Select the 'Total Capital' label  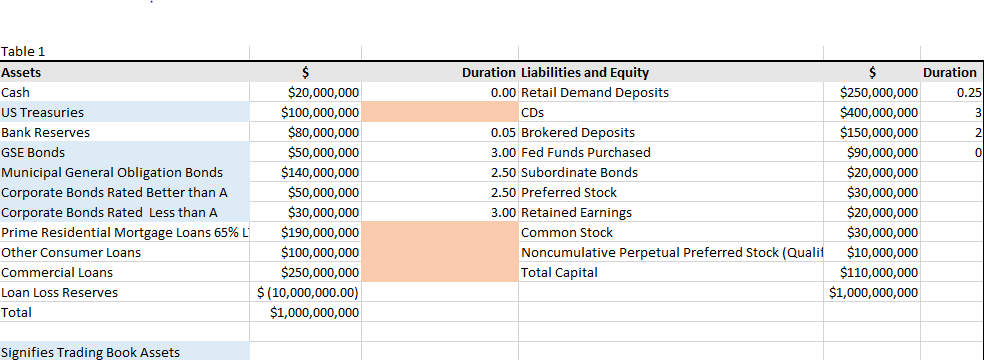coord(670,273)
